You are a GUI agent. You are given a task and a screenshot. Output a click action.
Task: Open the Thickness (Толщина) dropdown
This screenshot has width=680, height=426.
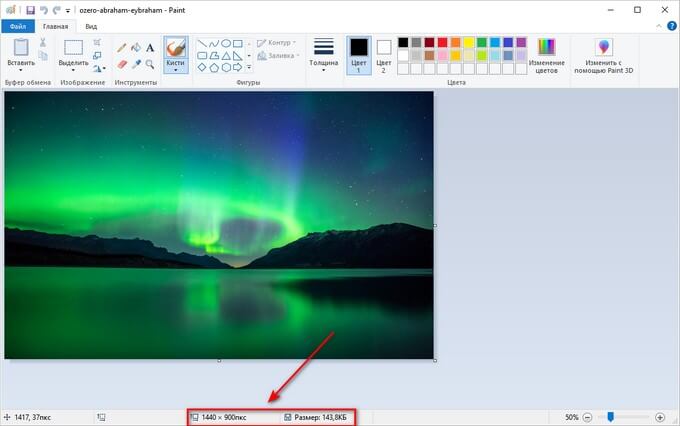pos(323,58)
